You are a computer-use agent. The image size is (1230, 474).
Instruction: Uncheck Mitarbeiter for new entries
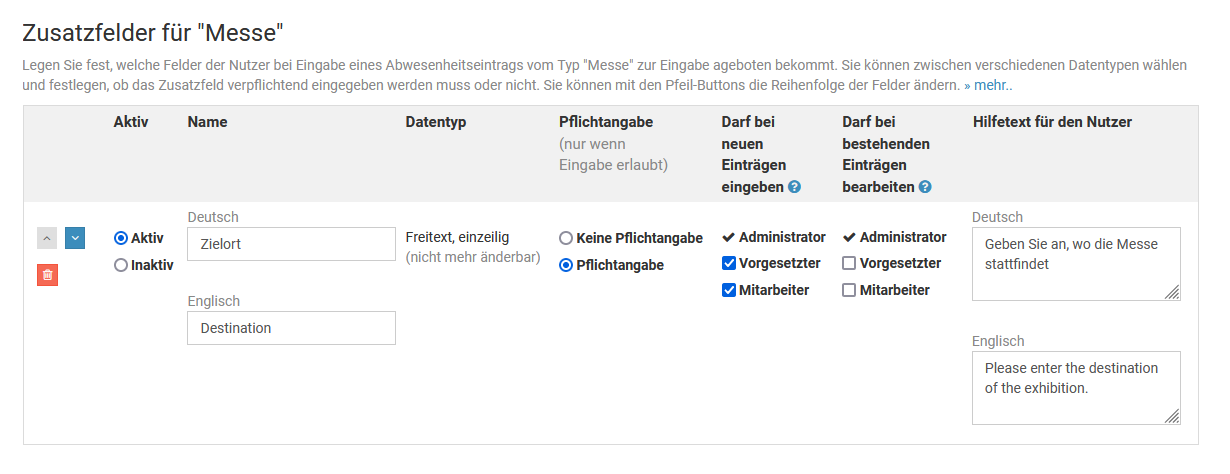729,290
